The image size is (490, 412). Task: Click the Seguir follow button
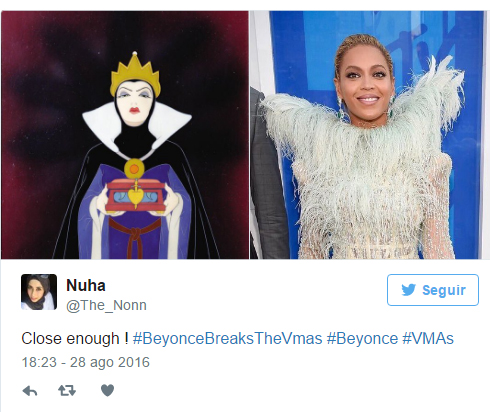pos(433,290)
